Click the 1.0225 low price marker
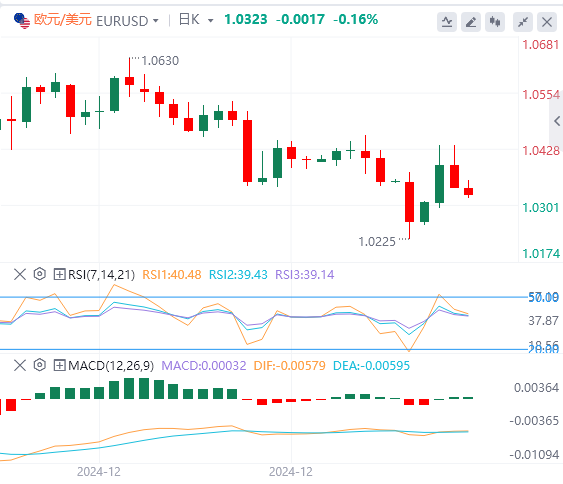Screen dimensions: 563x484 point(377,242)
